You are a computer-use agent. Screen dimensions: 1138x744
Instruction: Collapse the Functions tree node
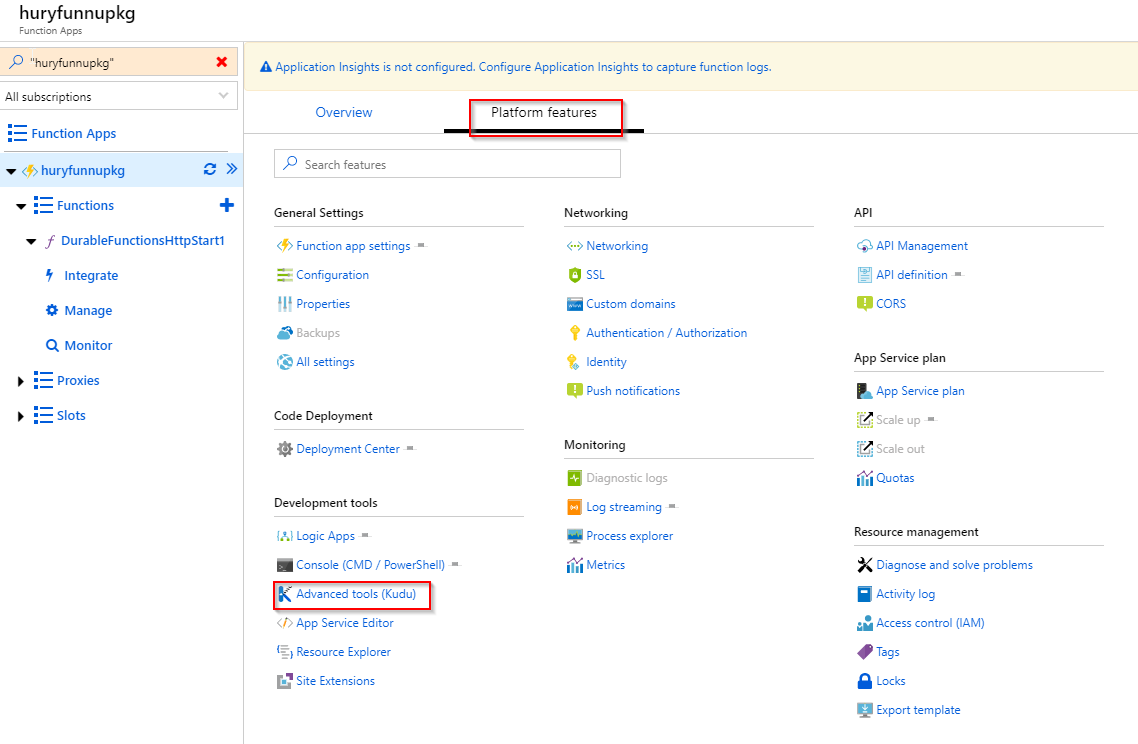(x=20, y=206)
